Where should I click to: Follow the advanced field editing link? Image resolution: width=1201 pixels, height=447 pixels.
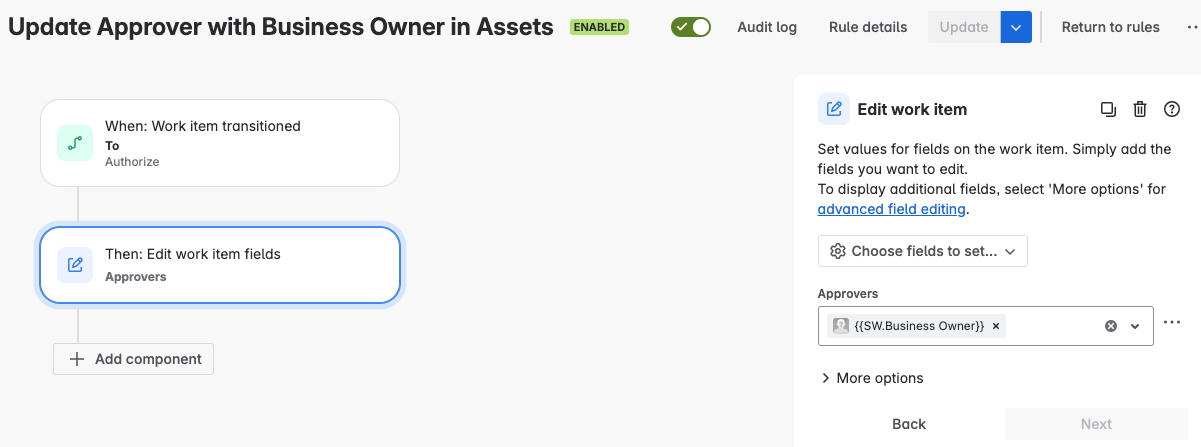[x=891, y=209]
